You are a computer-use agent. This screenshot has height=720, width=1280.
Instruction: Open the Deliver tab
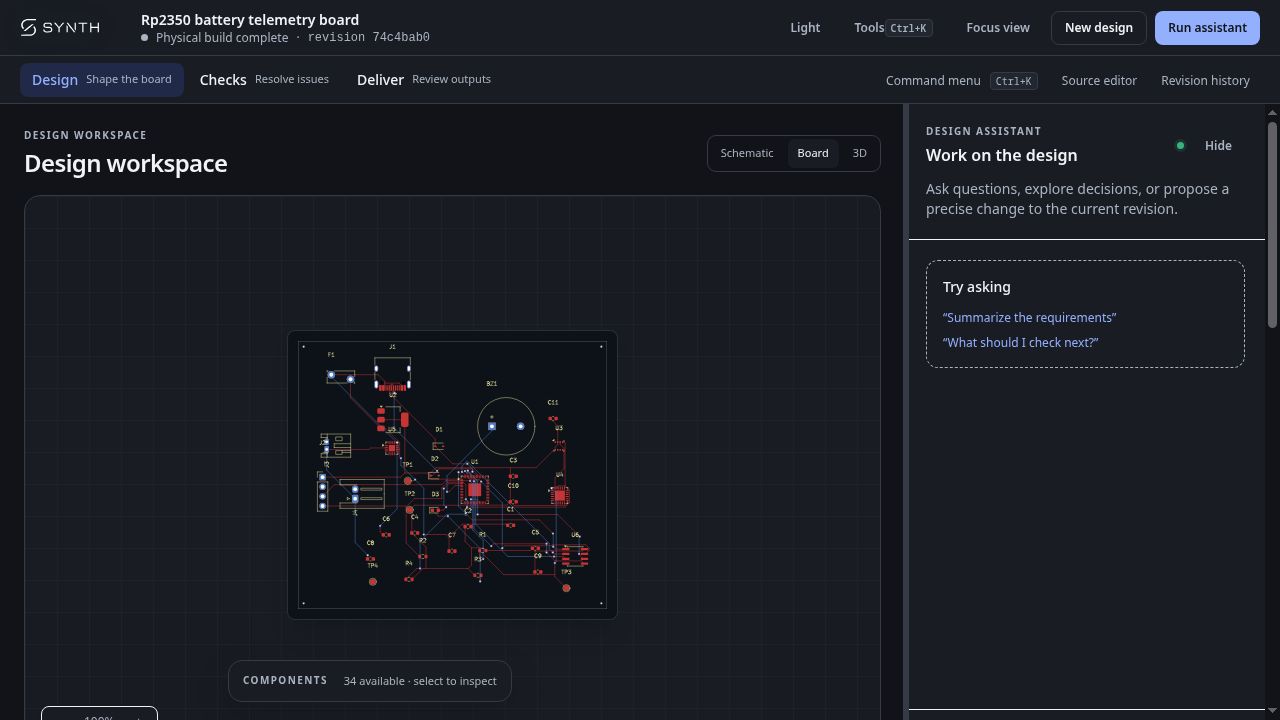424,80
